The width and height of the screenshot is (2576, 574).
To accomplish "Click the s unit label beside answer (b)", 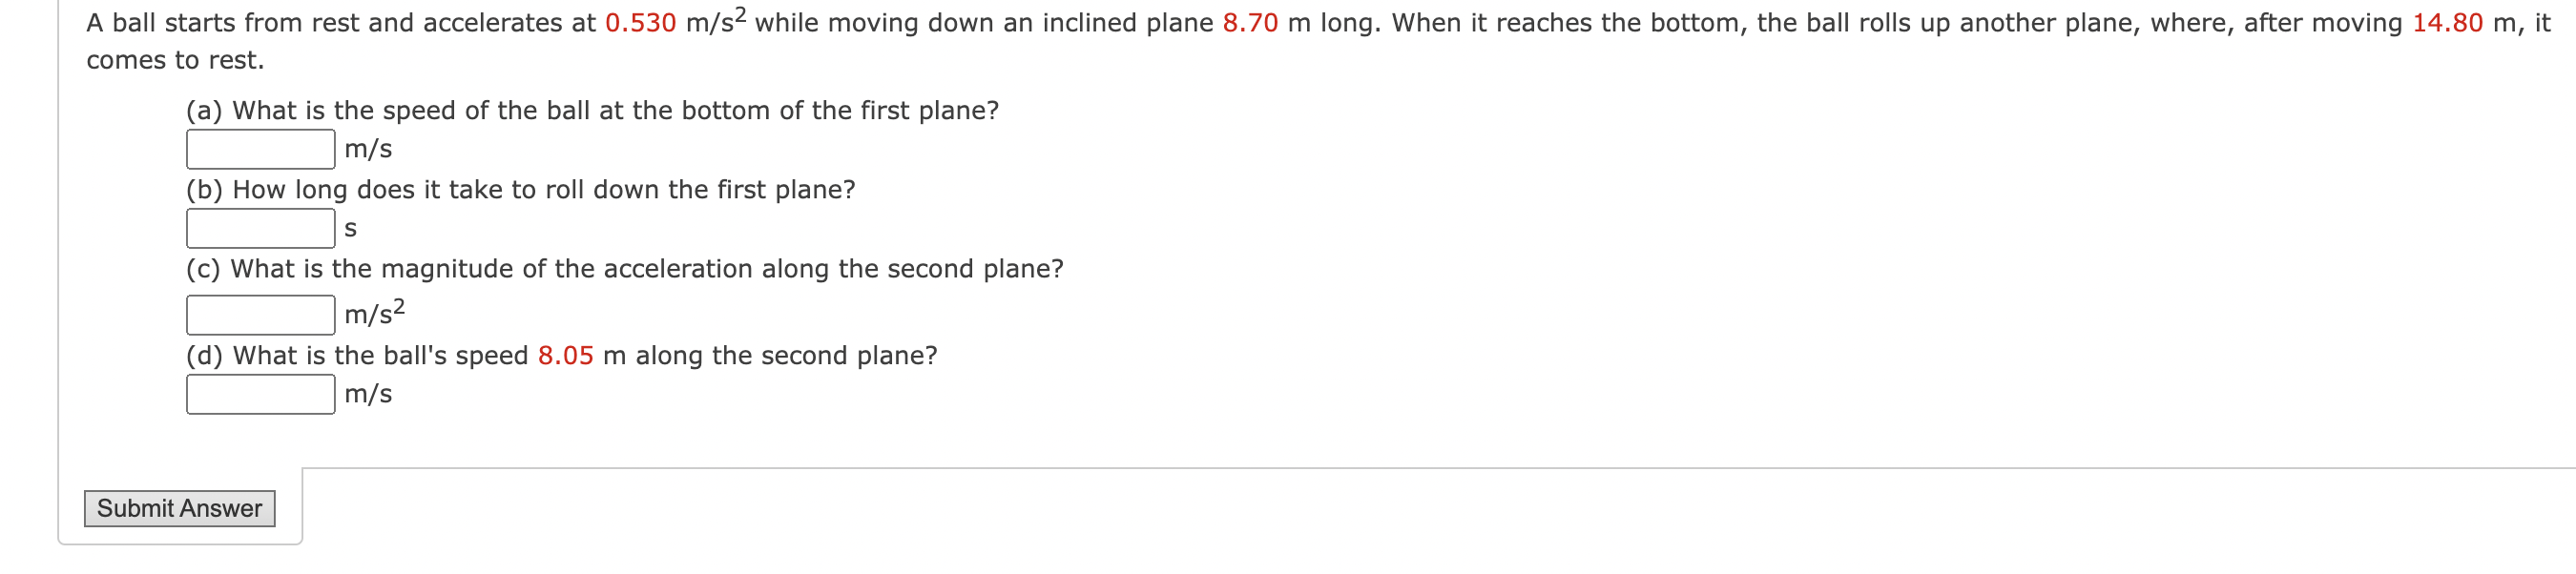I will (350, 228).
